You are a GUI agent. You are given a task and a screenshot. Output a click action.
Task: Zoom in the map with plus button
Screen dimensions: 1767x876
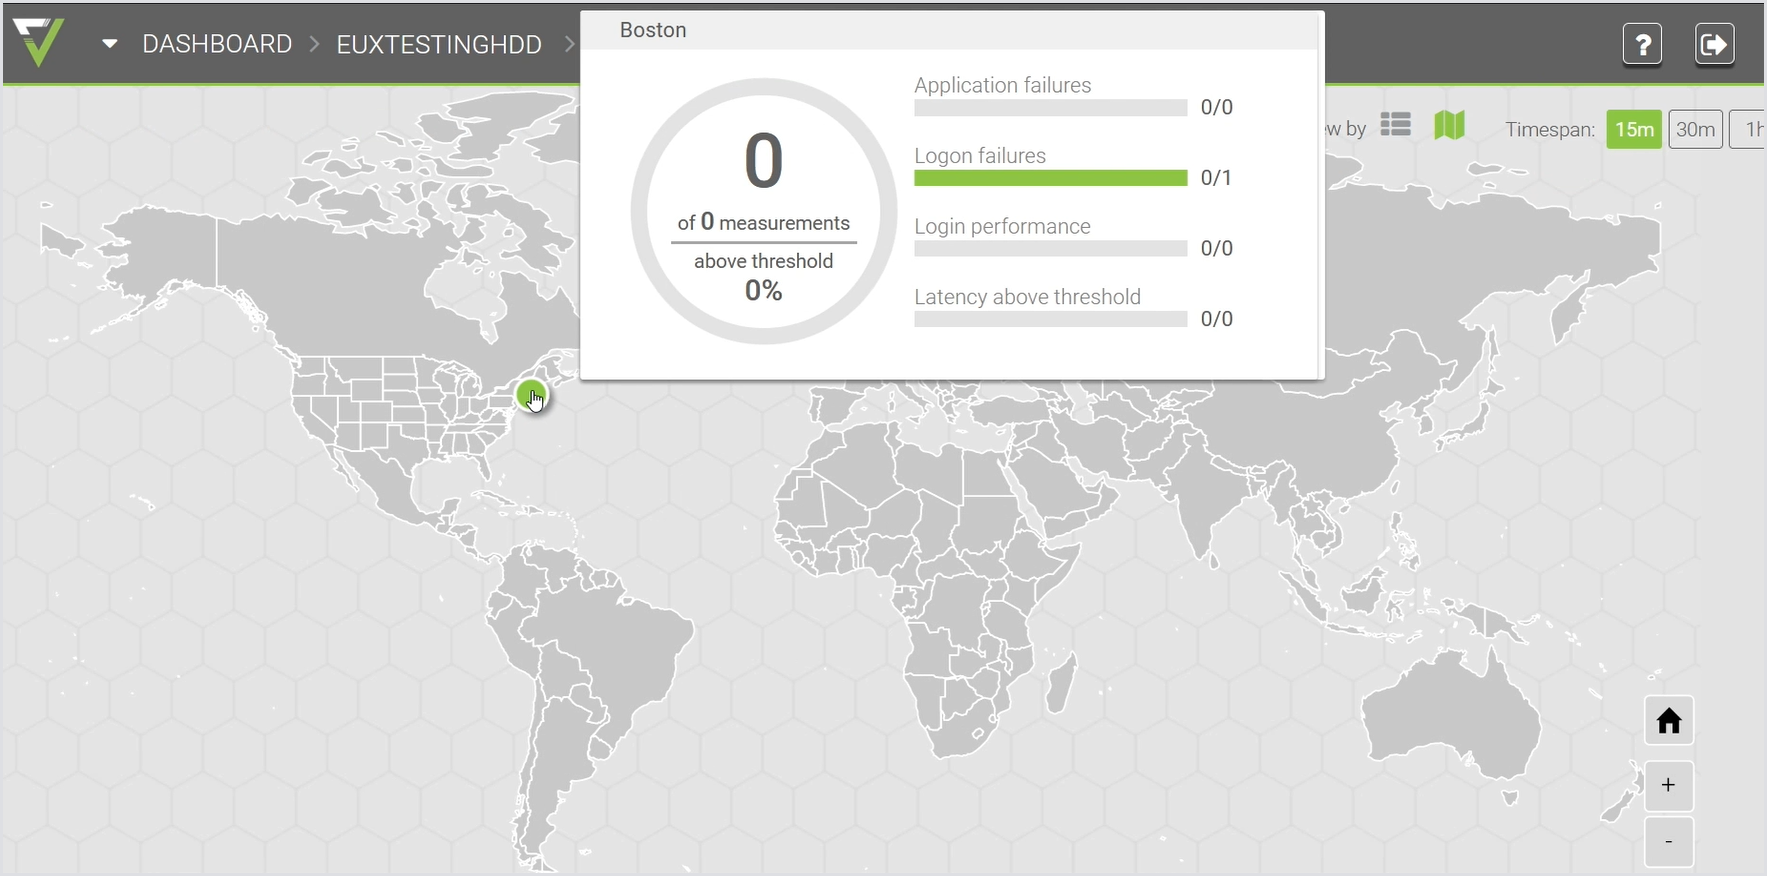[x=1668, y=785]
